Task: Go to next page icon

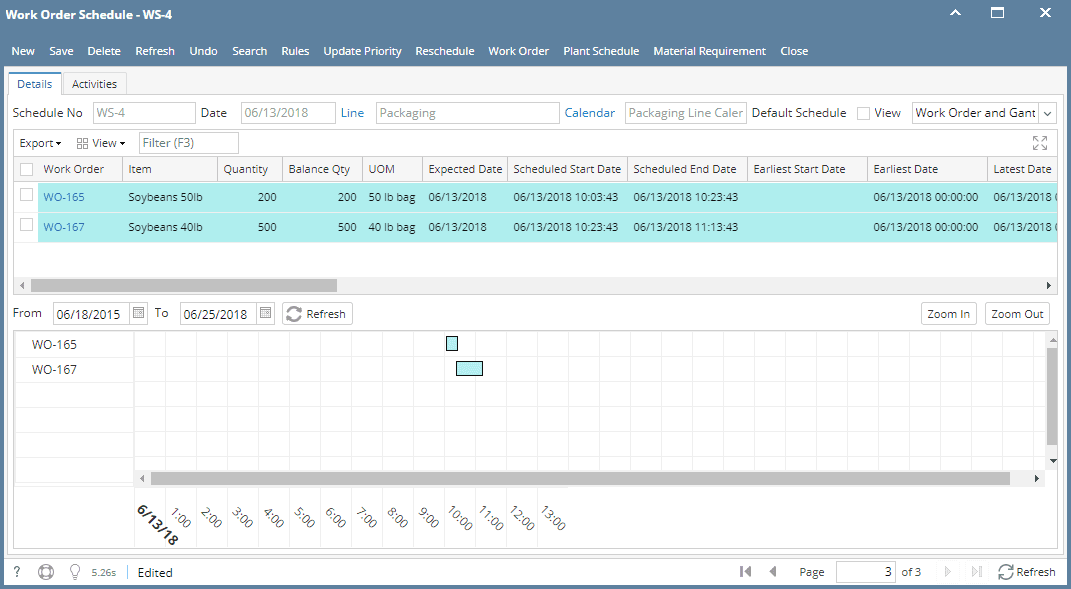Action: pos(947,572)
